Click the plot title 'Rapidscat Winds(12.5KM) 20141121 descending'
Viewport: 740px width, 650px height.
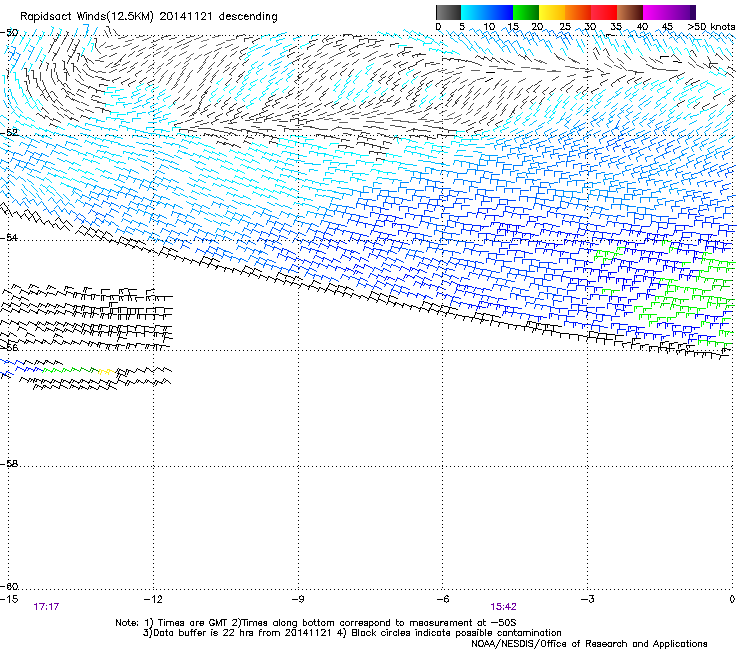click(x=149, y=16)
